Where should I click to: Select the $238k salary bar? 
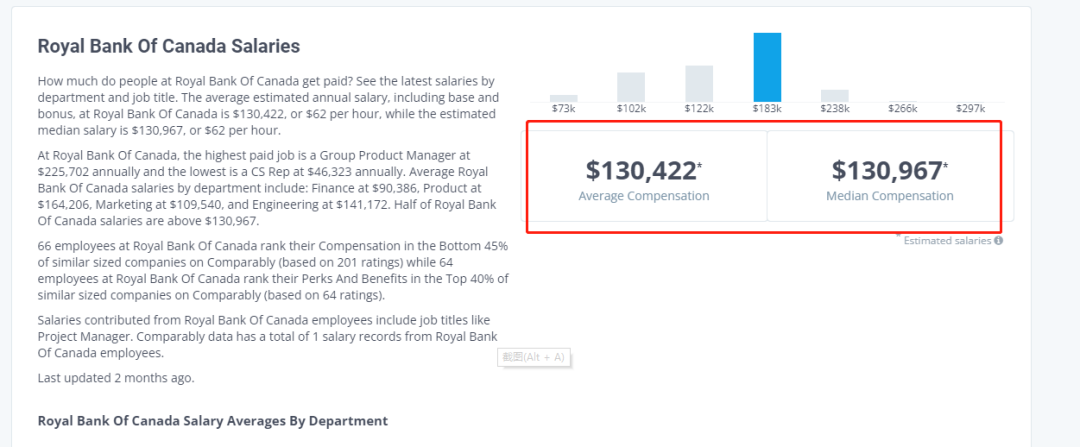pyautogui.click(x=835, y=96)
